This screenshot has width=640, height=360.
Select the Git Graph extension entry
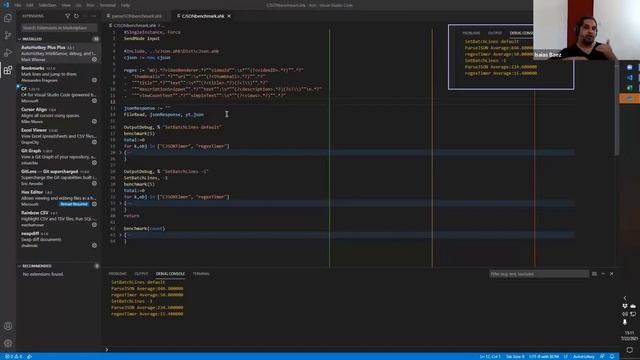(59, 157)
